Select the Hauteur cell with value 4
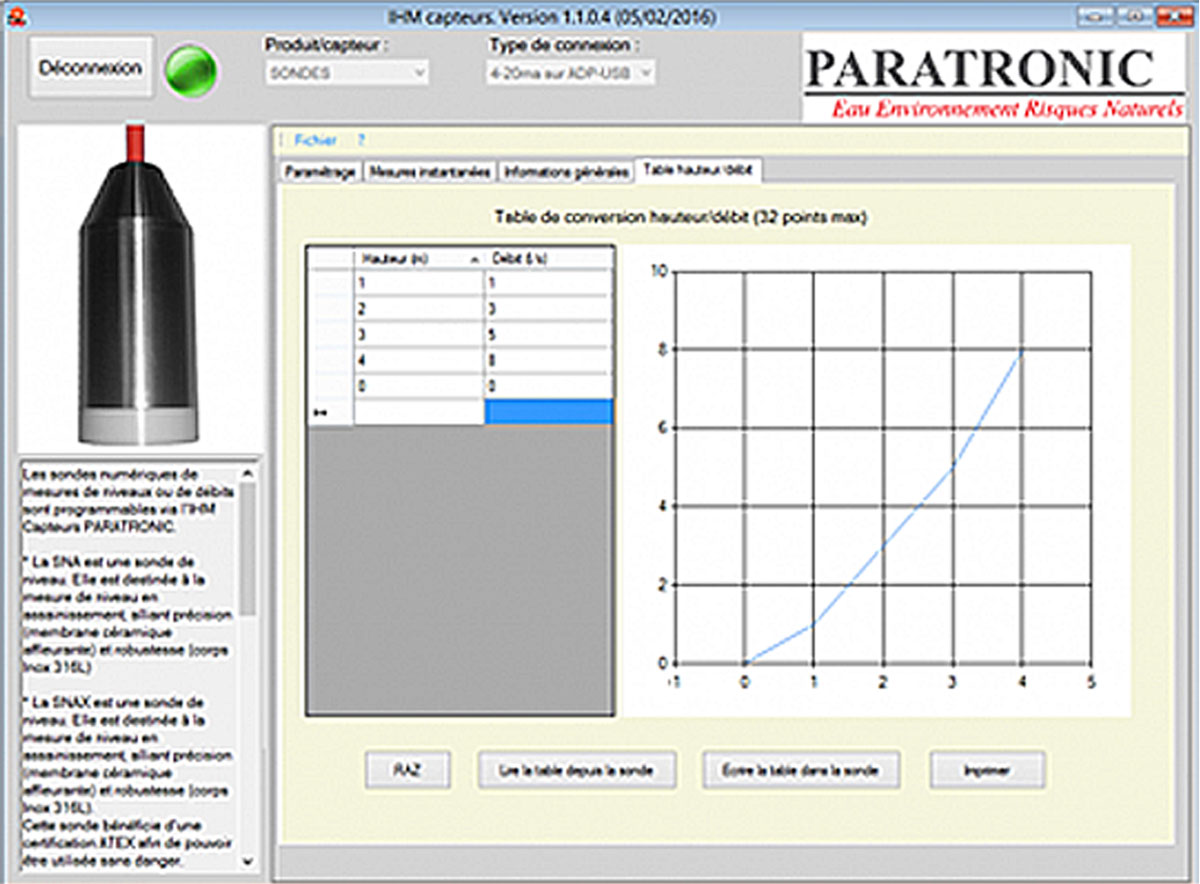 [x=419, y=360]
